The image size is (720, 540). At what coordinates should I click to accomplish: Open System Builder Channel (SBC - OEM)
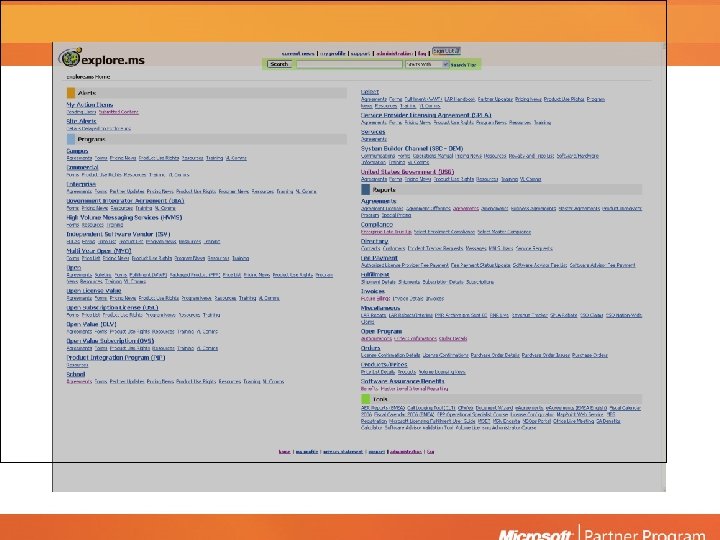pos(412,149)
